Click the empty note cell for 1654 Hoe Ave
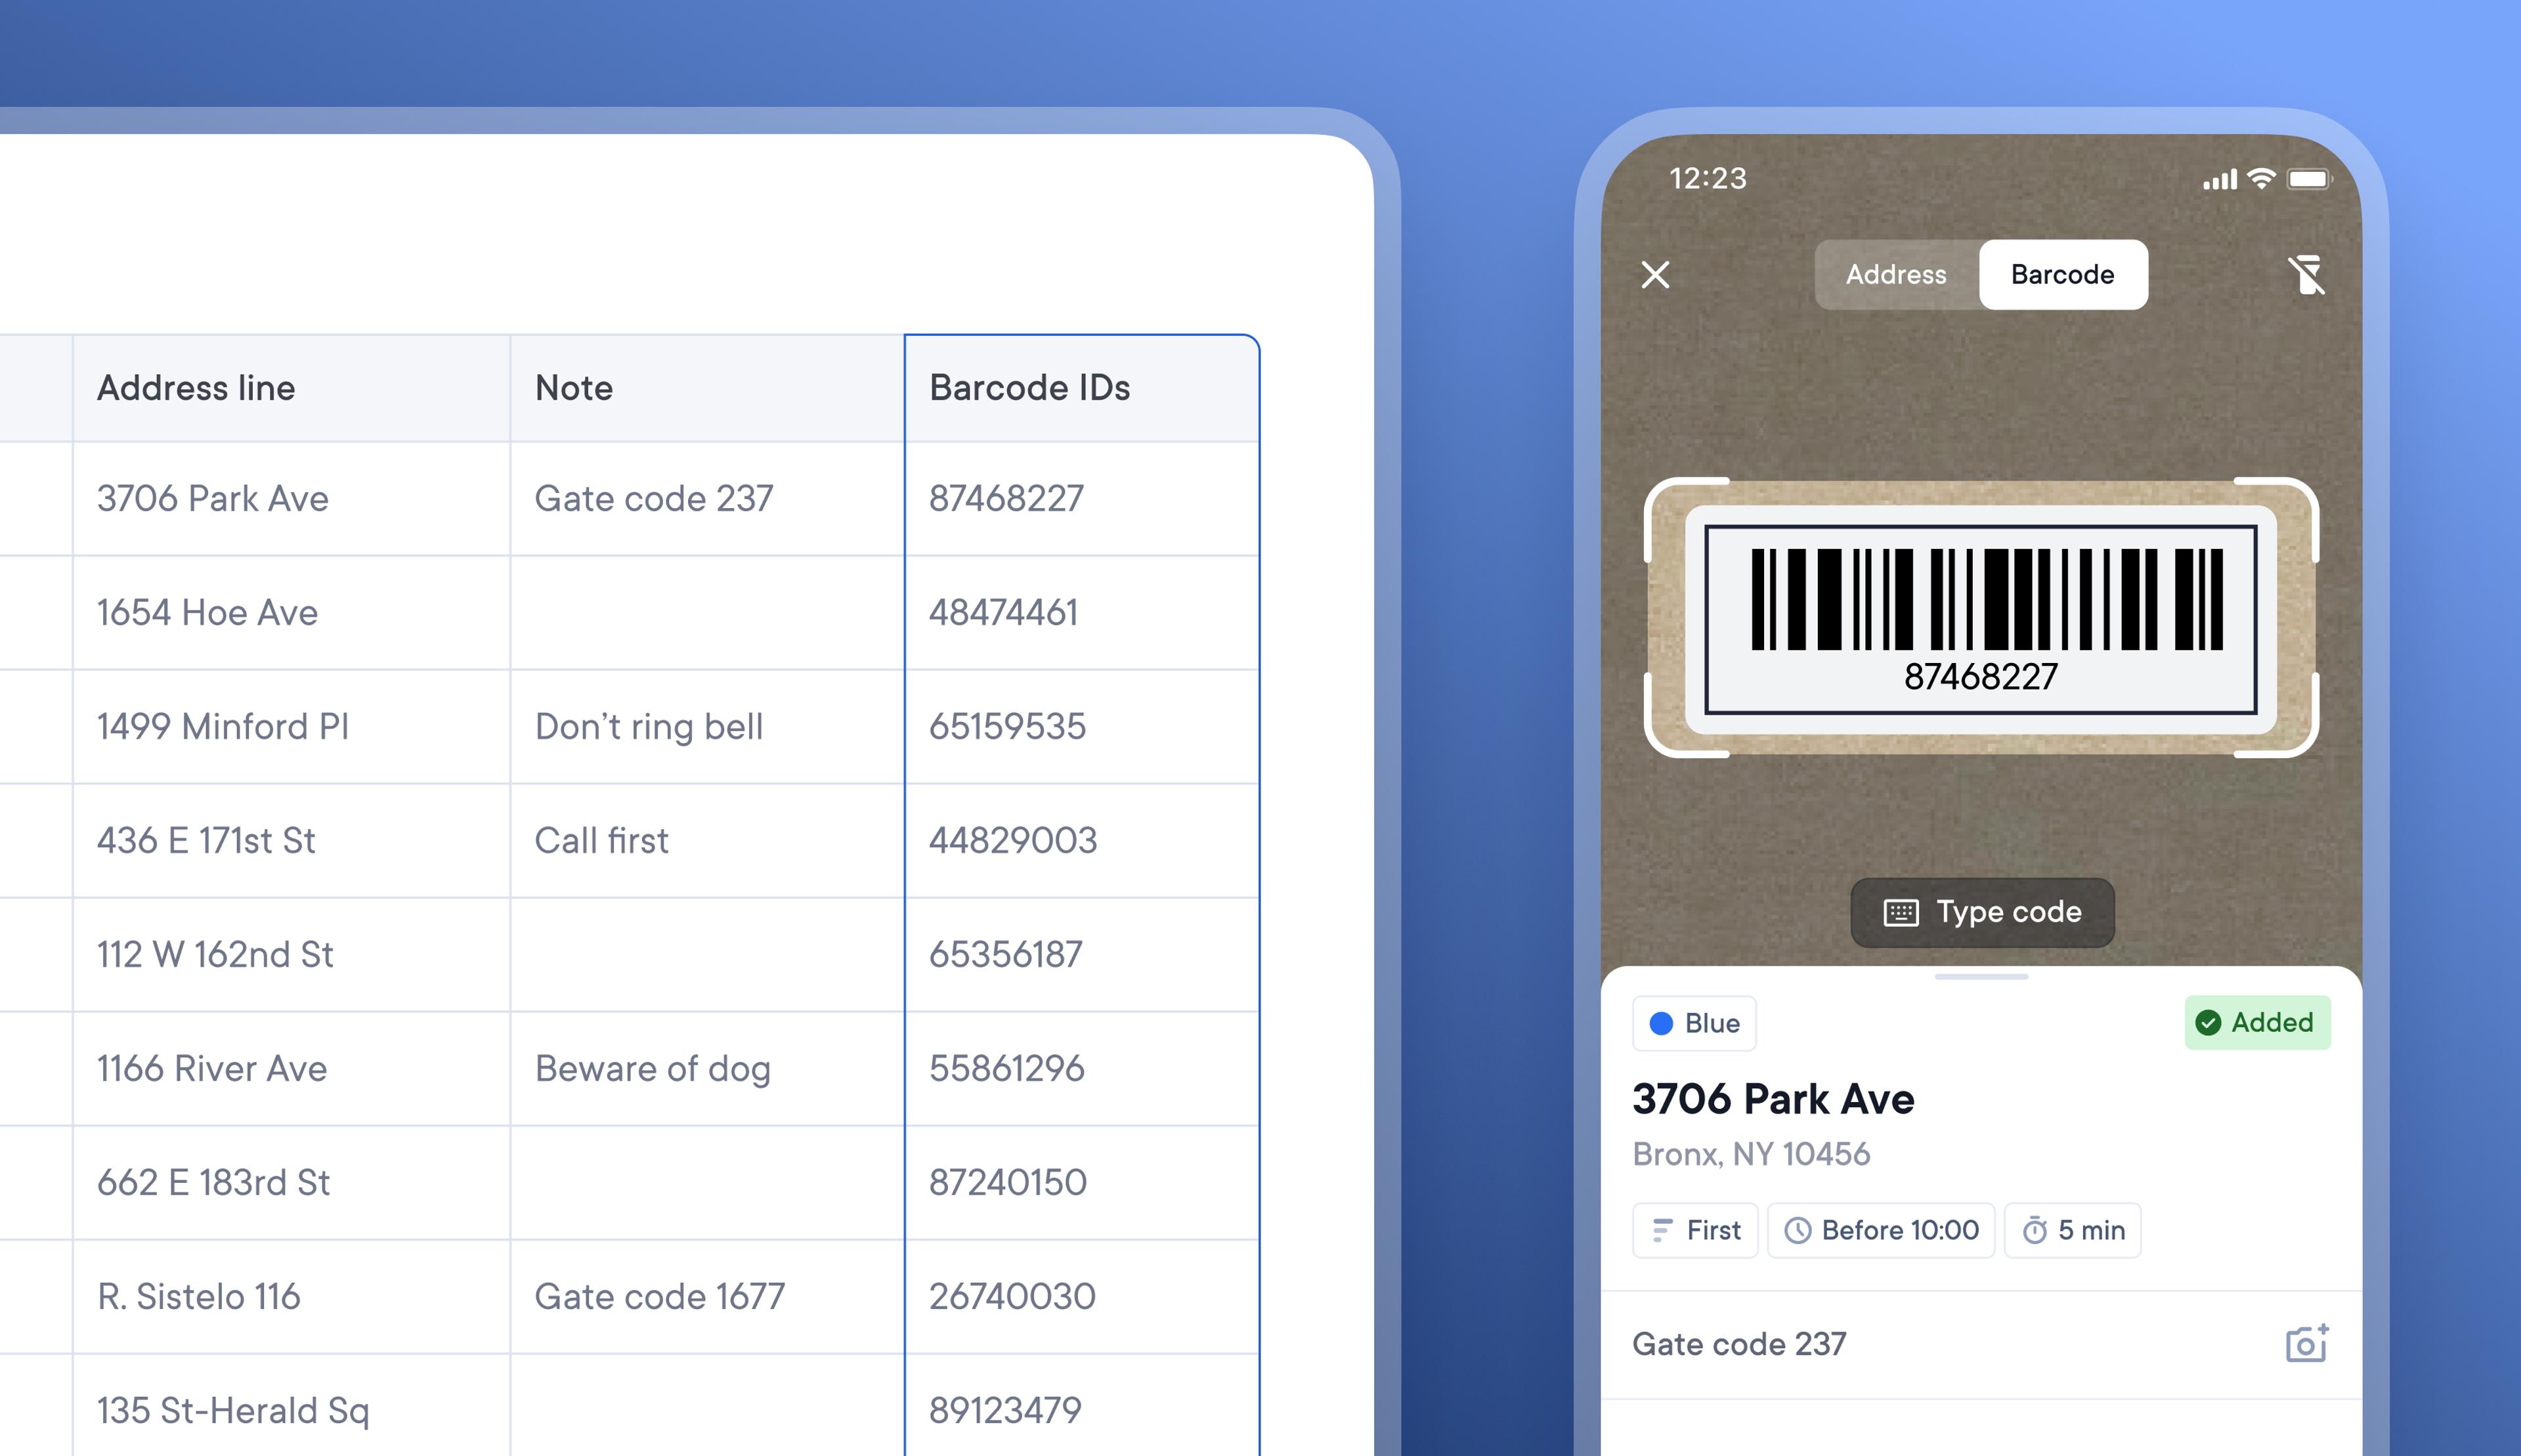The width and height of the screenshot is (2521, 1456). click(x=707, y=612)
